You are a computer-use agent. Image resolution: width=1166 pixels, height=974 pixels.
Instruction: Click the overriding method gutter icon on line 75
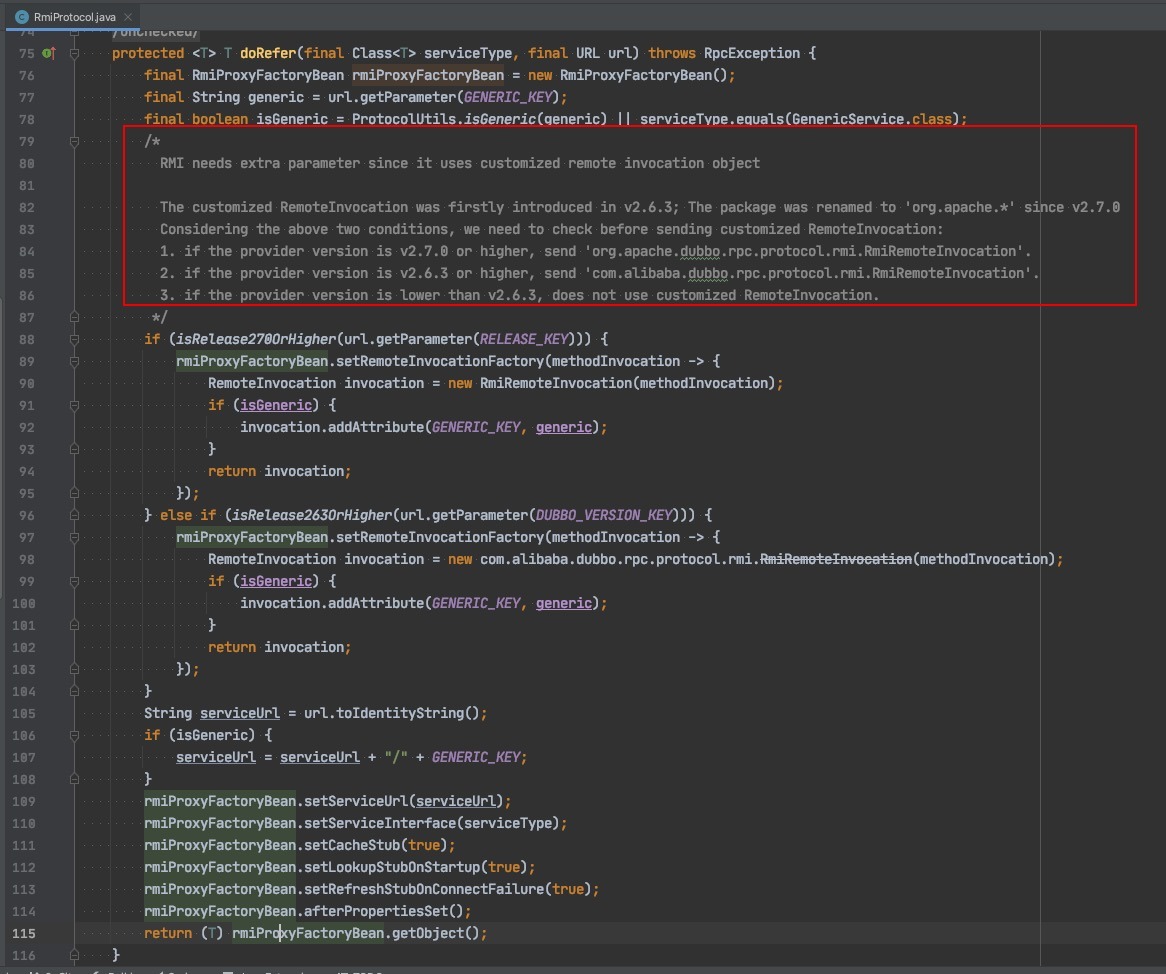[49, 53]
